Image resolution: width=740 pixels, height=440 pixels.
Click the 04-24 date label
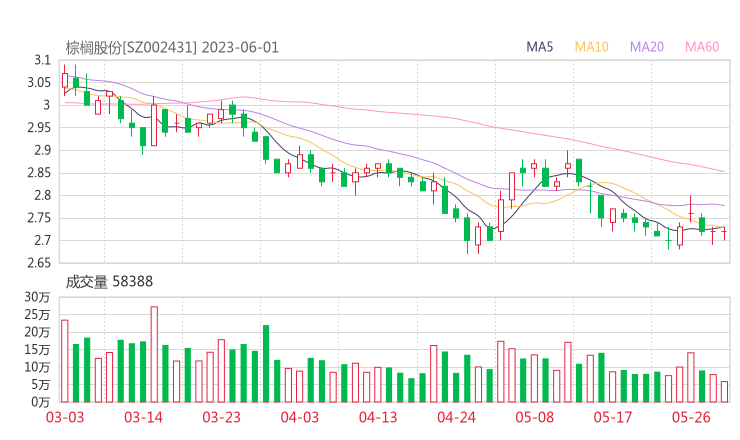tap(456, 417)
